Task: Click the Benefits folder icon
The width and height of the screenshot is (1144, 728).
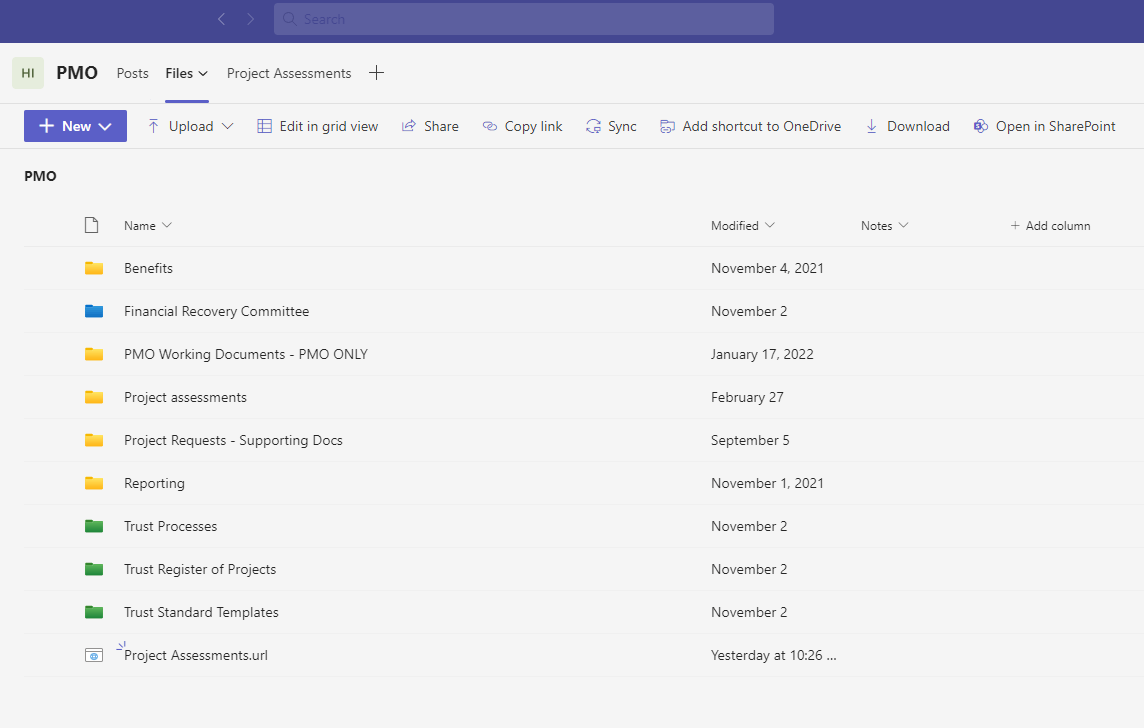Action: (x=93, y=268)
